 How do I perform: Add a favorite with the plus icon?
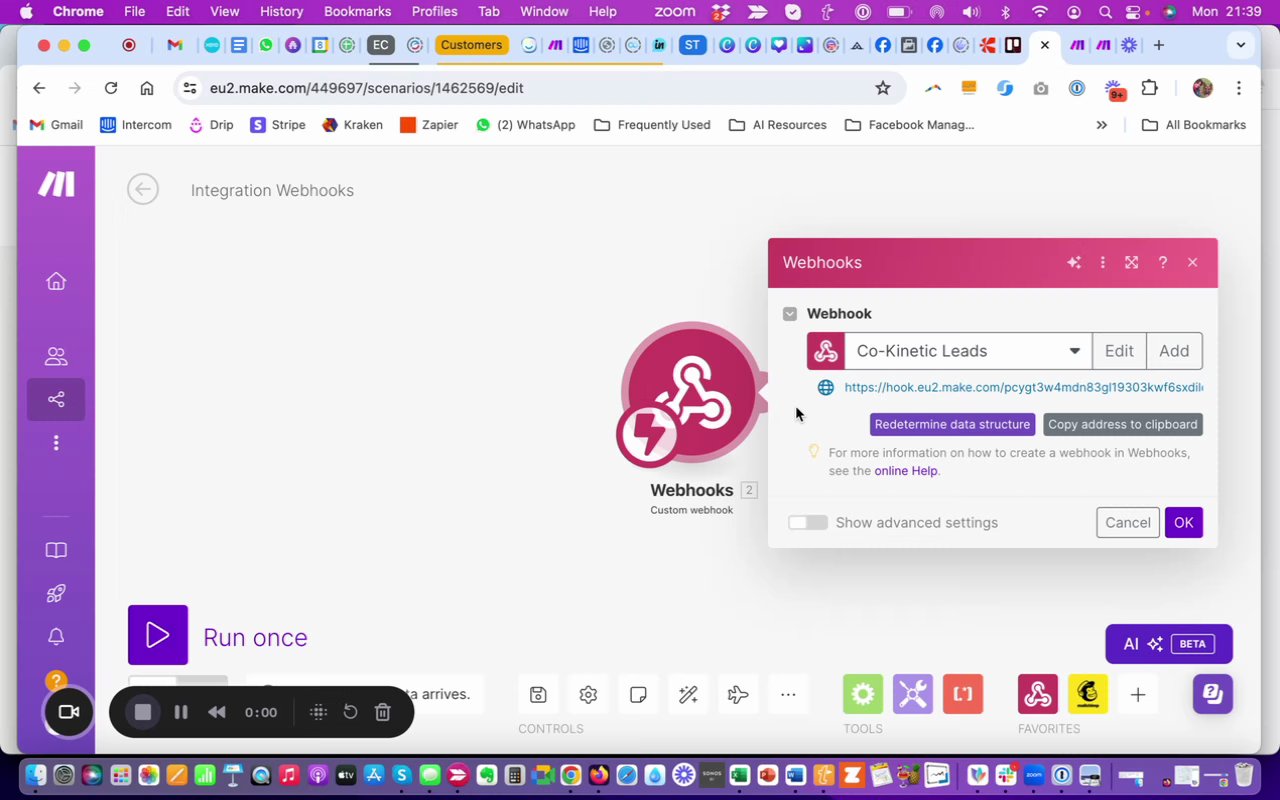[1138, 694]
